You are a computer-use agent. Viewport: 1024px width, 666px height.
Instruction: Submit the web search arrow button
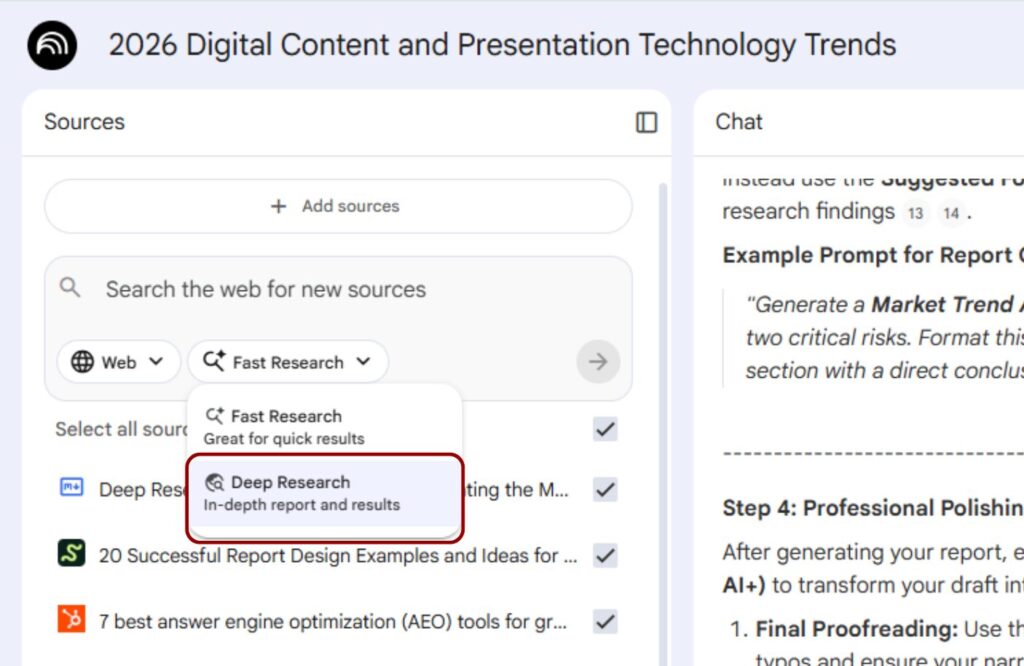pos(598,362)
